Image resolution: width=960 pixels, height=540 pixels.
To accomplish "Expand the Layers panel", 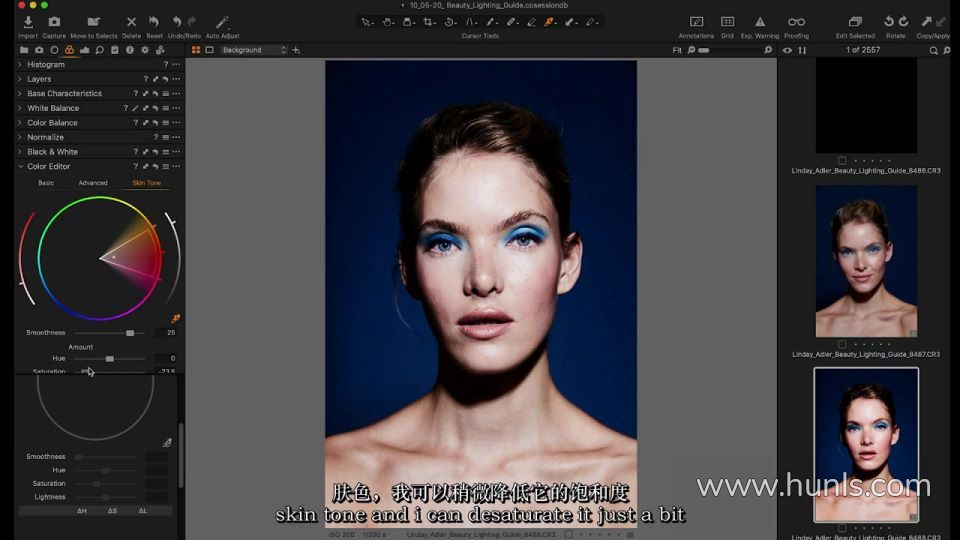I will click(20, 79).
